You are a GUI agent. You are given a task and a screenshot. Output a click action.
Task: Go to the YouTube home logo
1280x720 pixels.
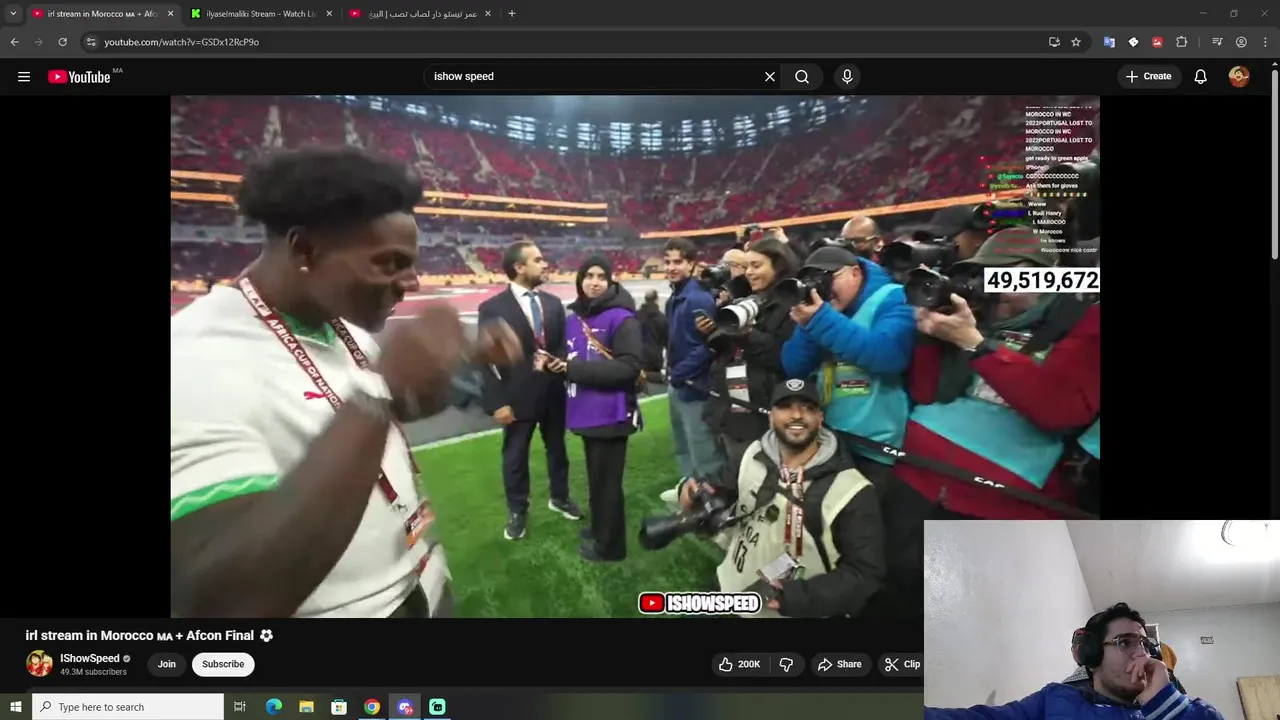click(80, 76)
